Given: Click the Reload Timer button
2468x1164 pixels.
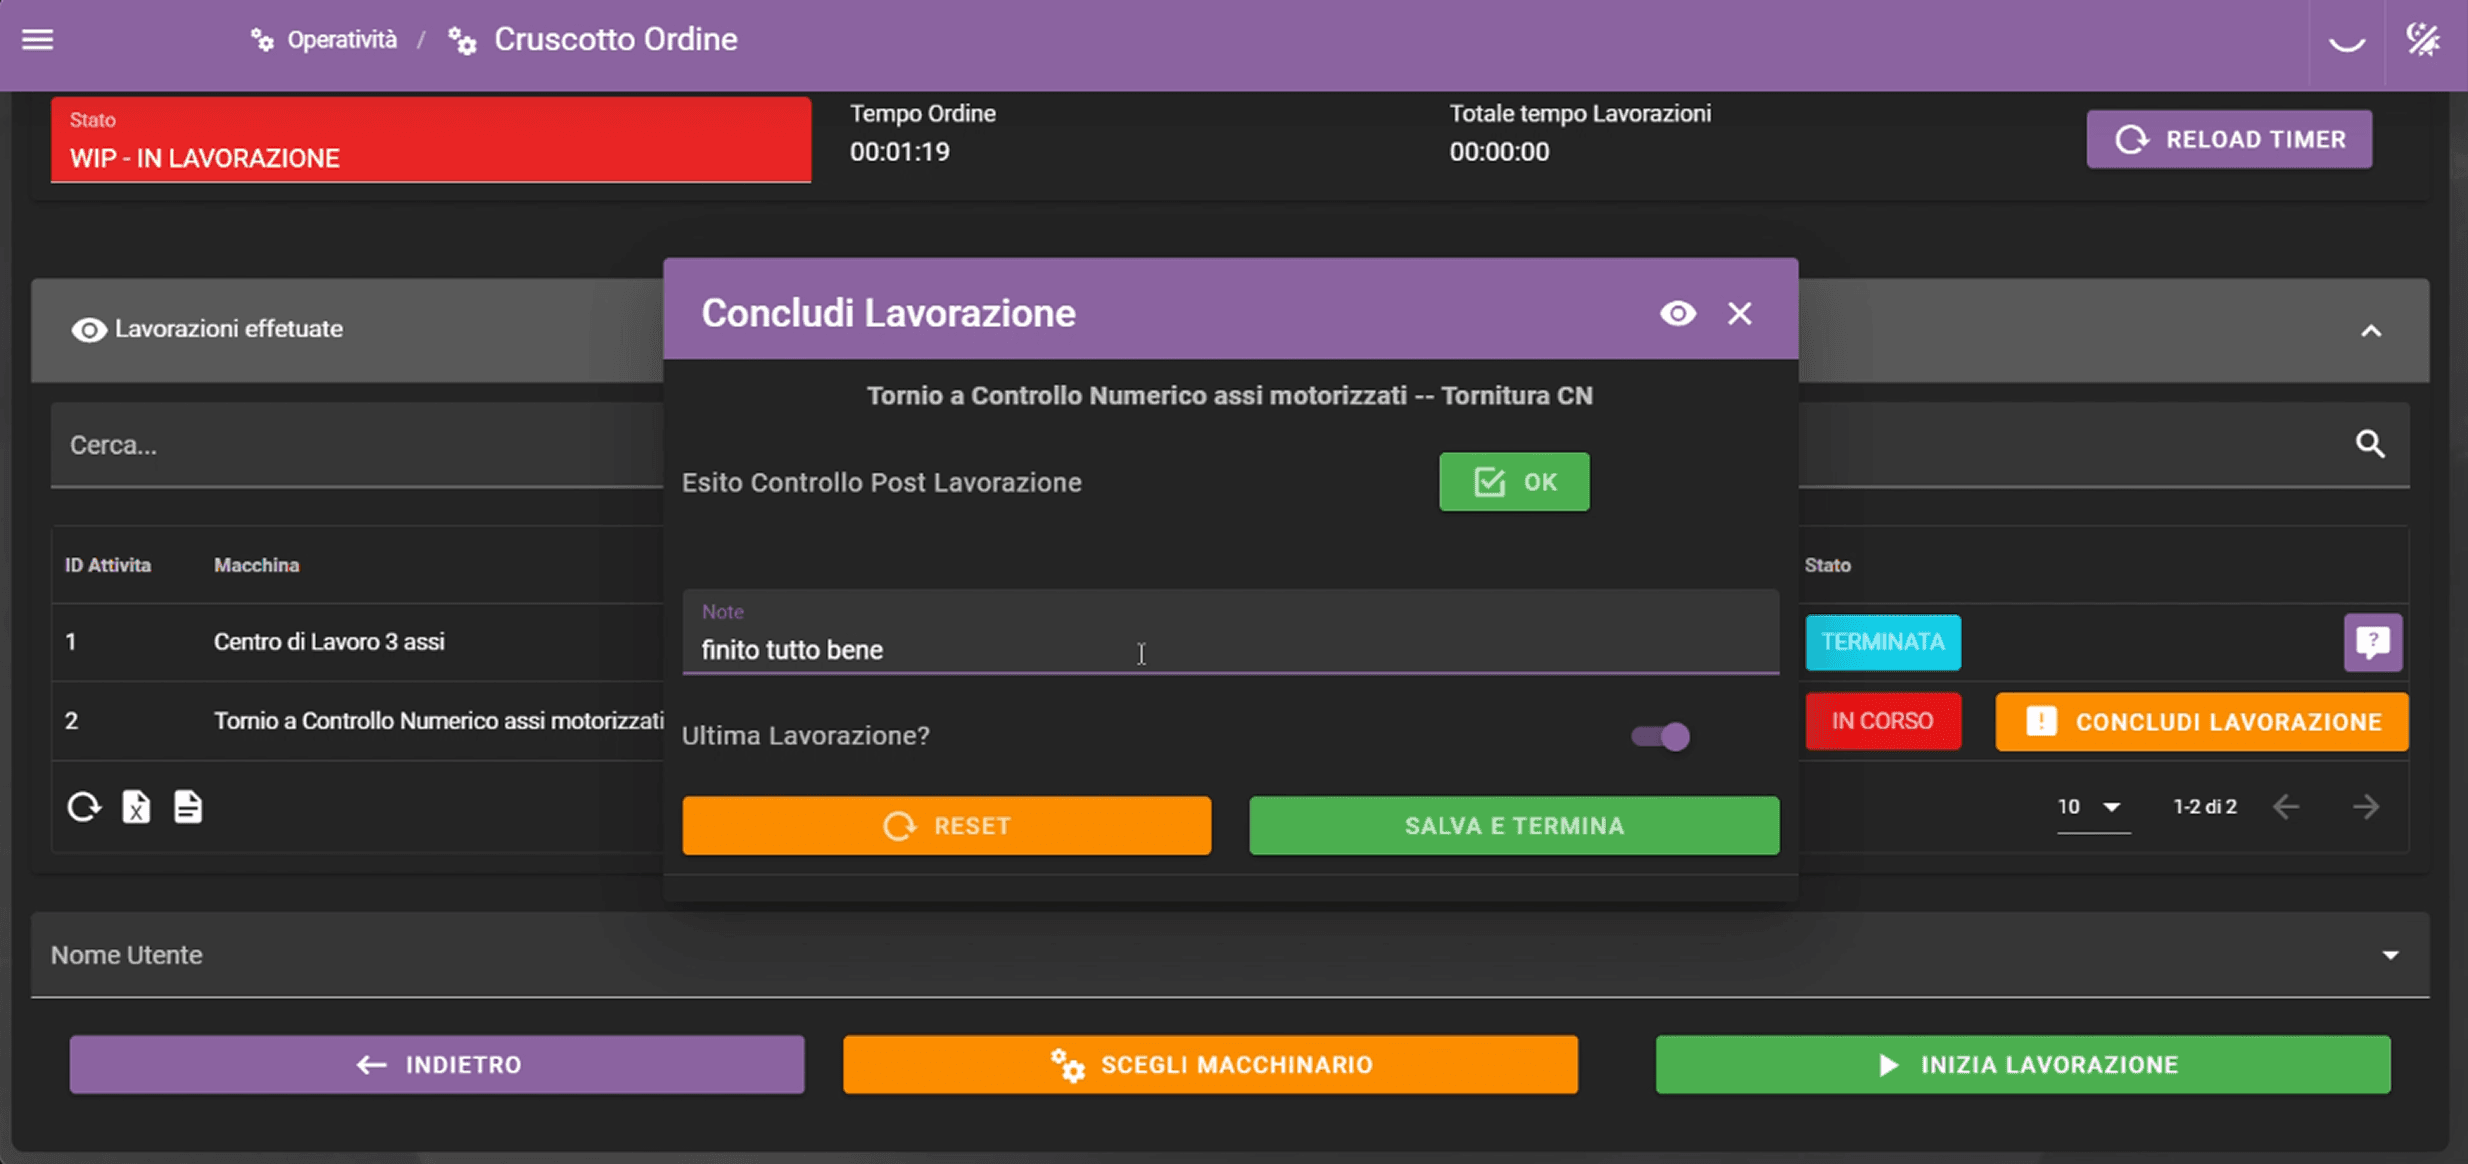Looking at the screenshot, I should [2229, 140].
